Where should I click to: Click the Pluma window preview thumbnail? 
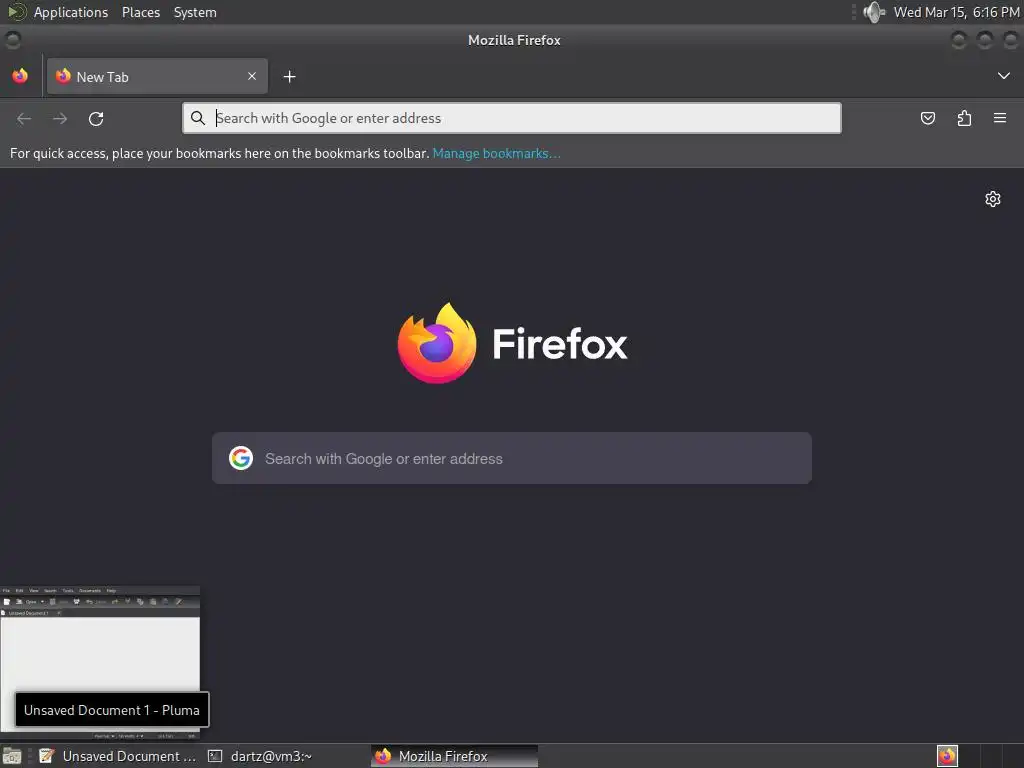(x=100, y=663)
